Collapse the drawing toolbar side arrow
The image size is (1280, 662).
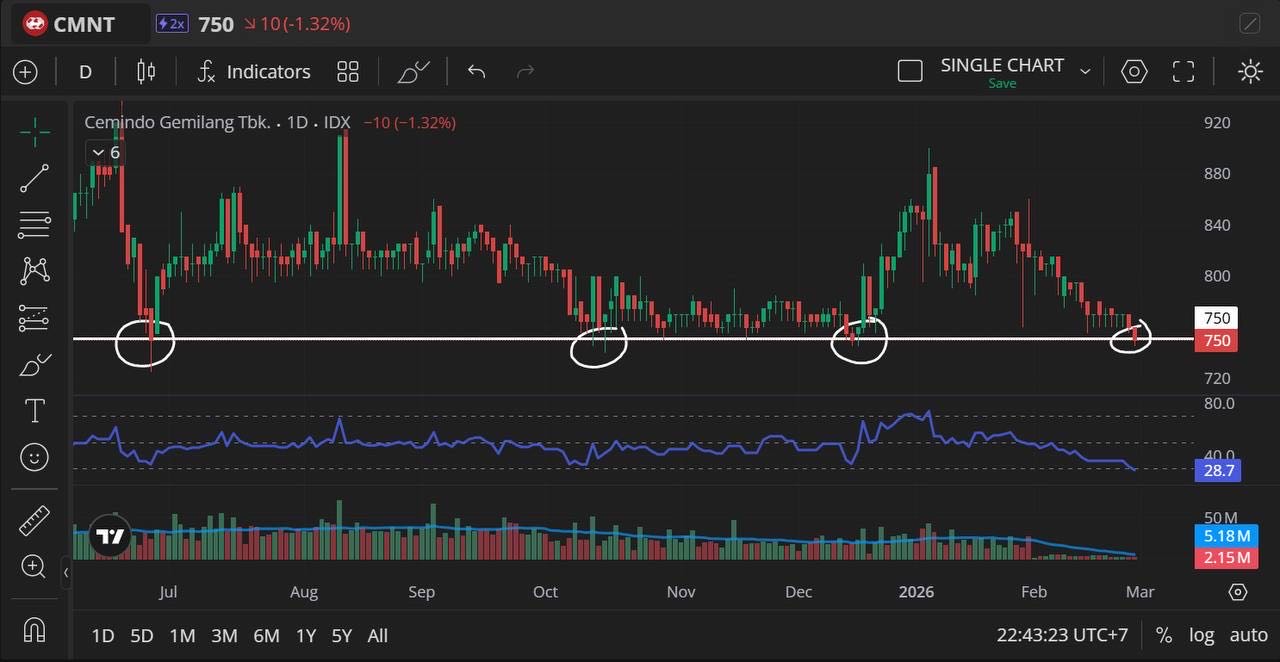click(66, 573)
